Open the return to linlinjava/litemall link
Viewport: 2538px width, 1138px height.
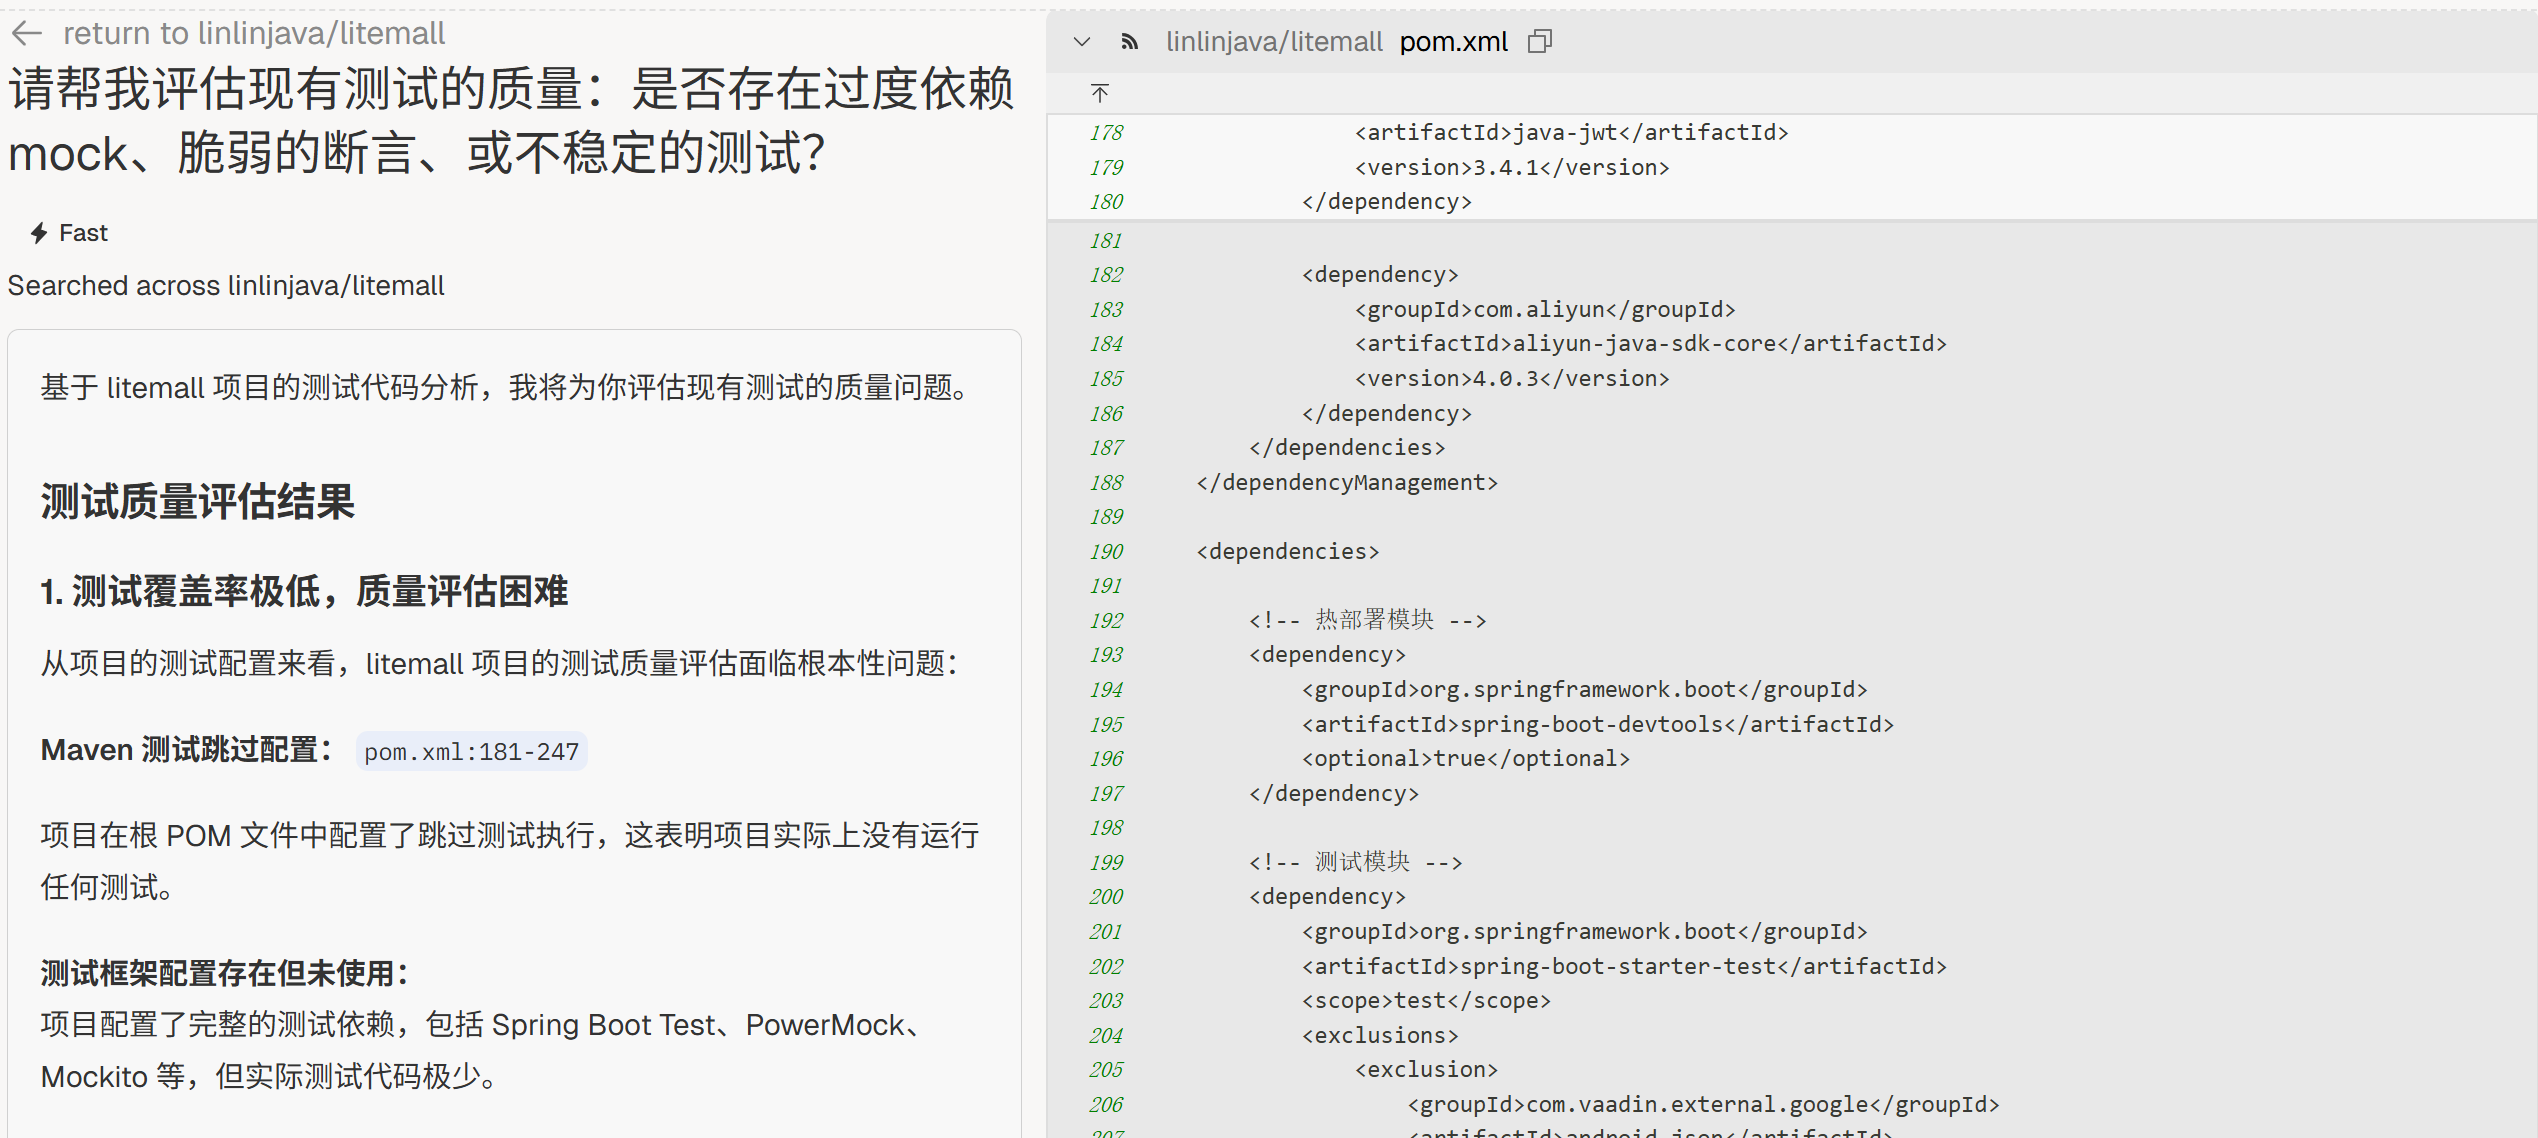(x=254, y=33)
